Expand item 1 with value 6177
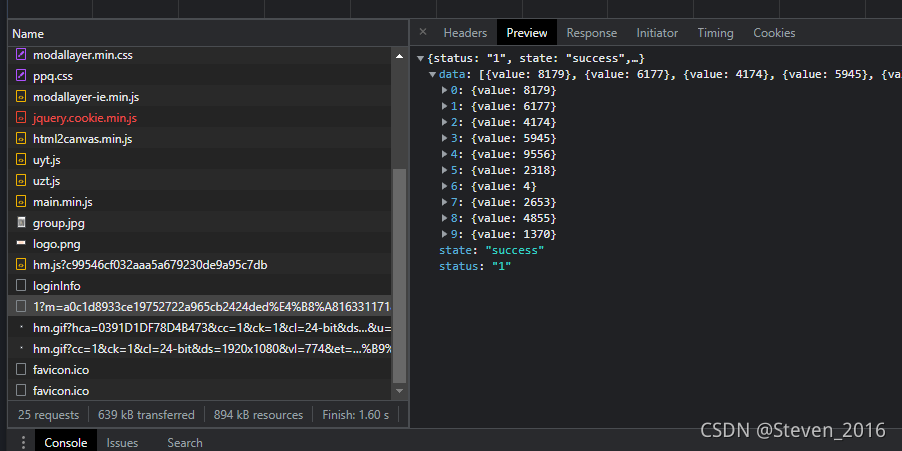 point(444,106)
